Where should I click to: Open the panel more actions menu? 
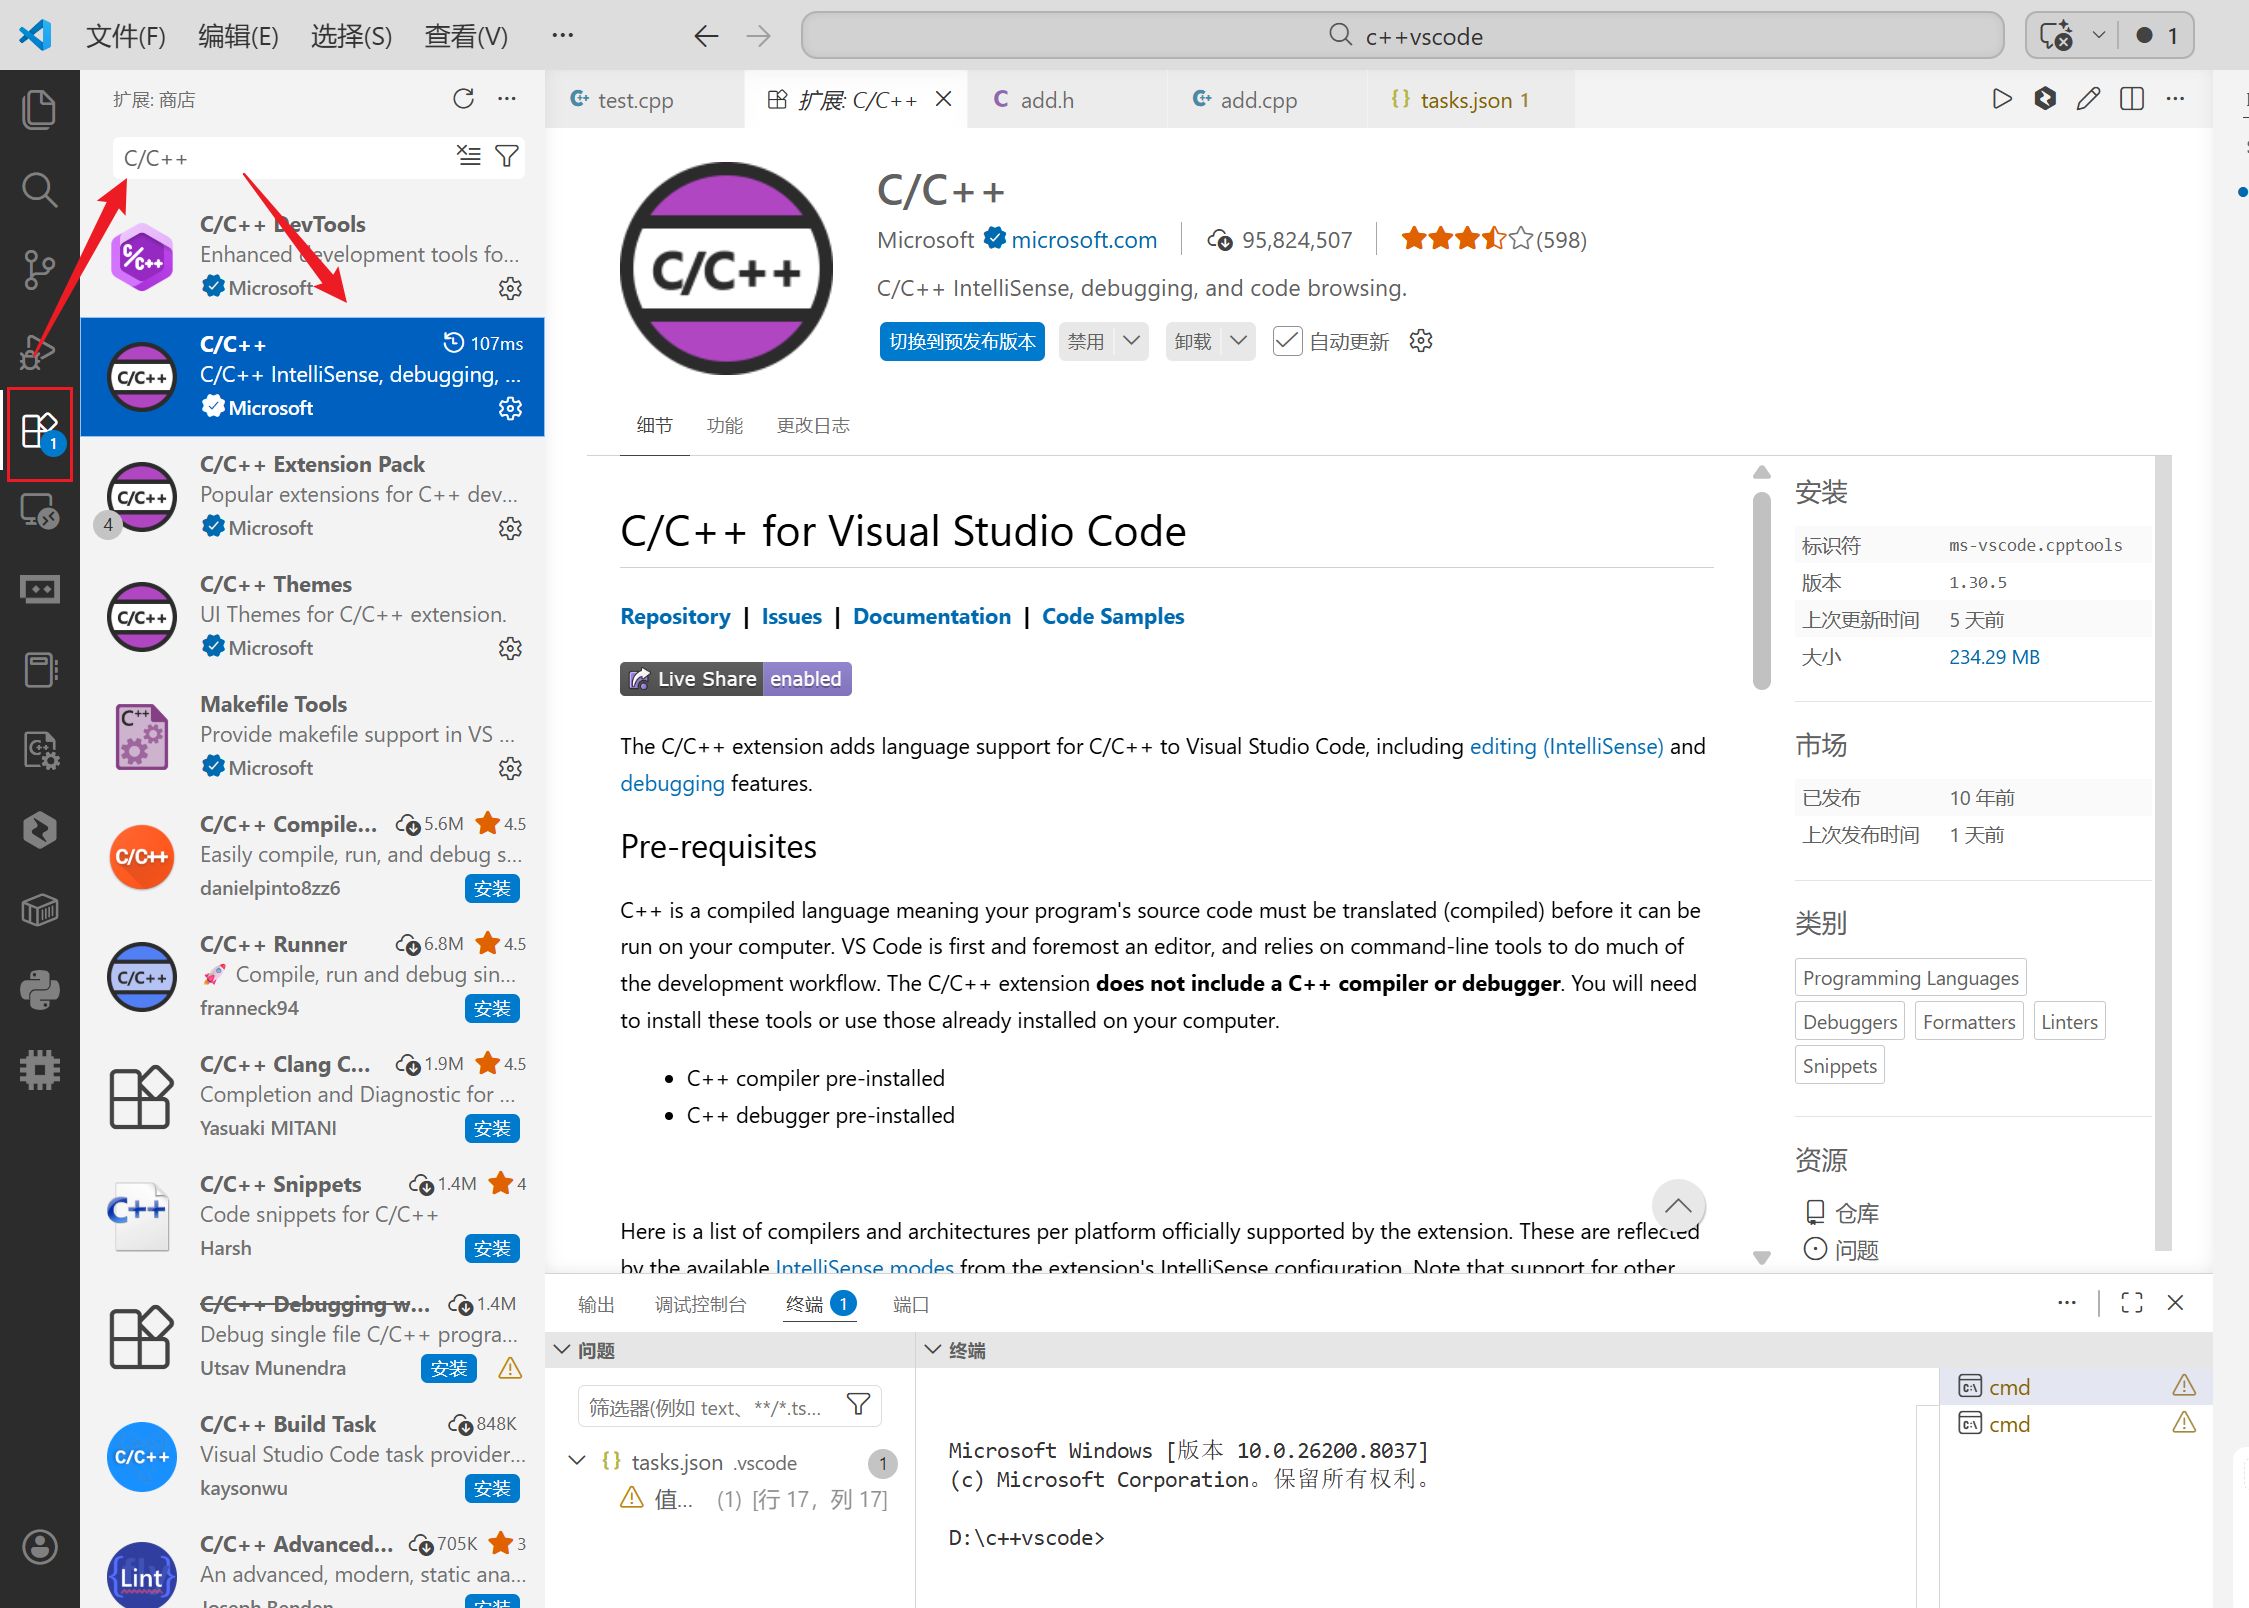(2067, 1302)
